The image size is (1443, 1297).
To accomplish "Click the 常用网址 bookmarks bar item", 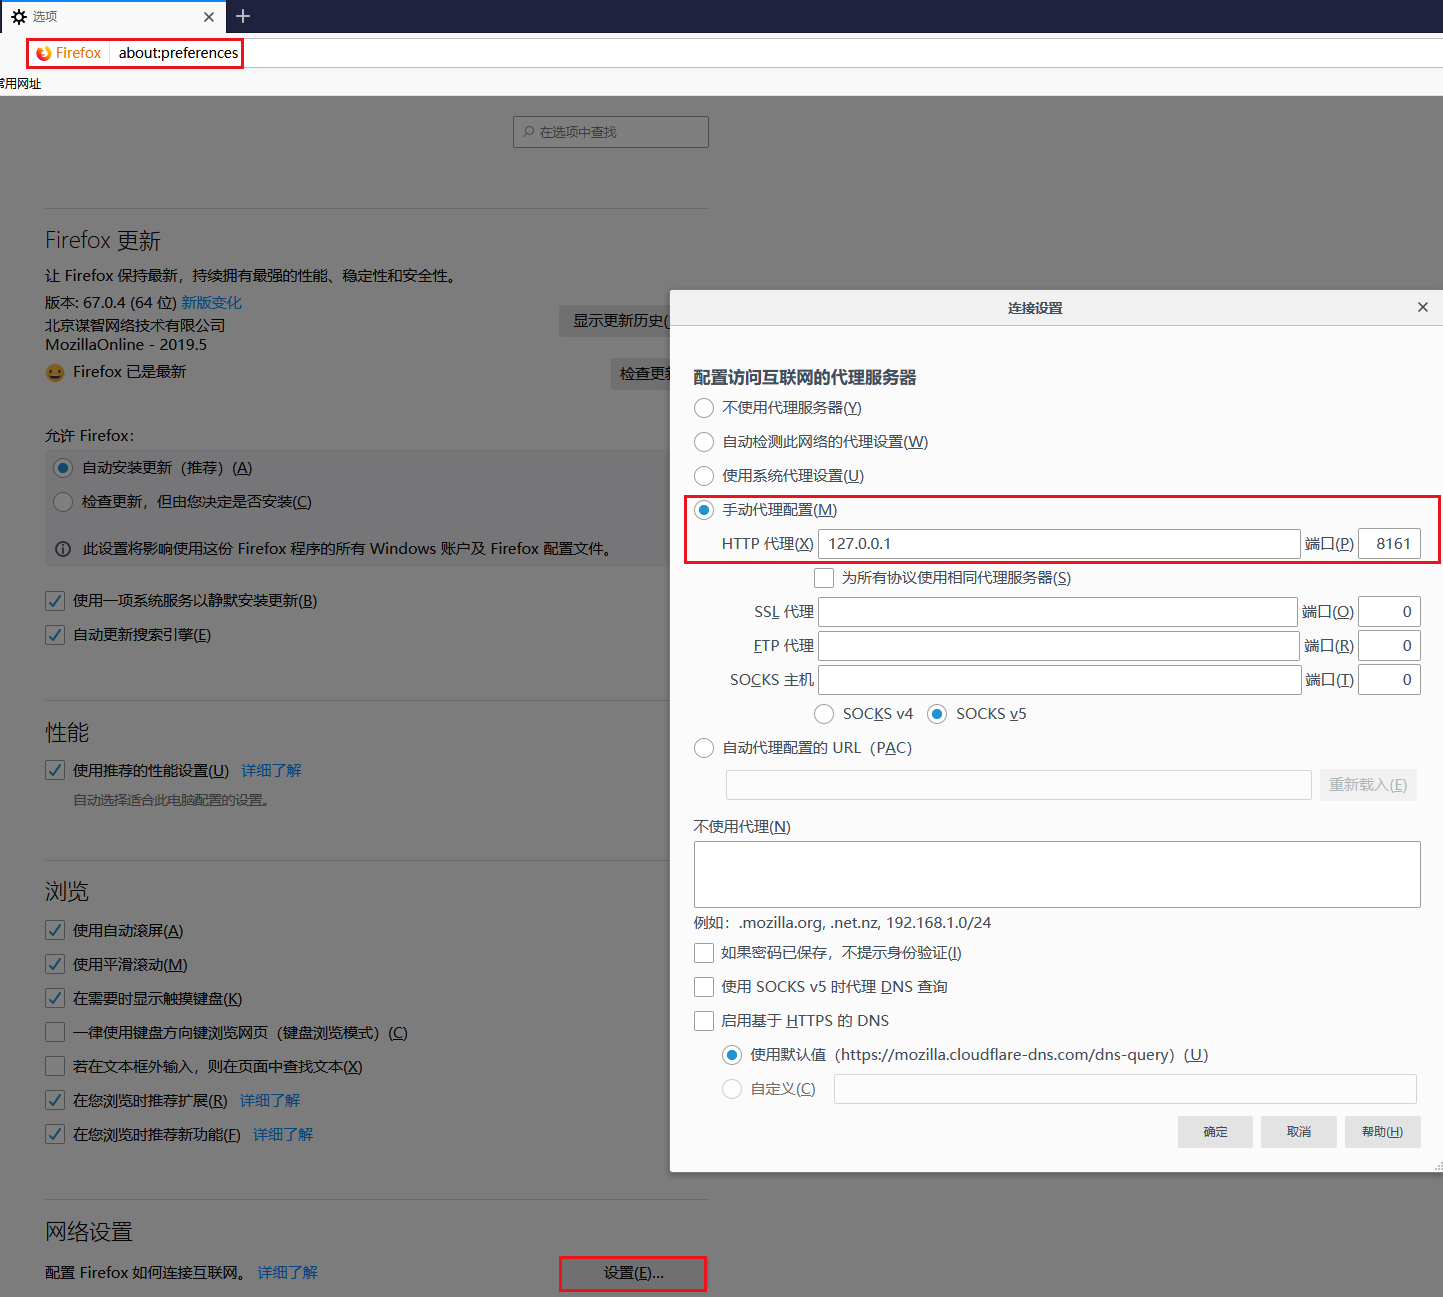I will pyautogui.click(x=21, y=84).
